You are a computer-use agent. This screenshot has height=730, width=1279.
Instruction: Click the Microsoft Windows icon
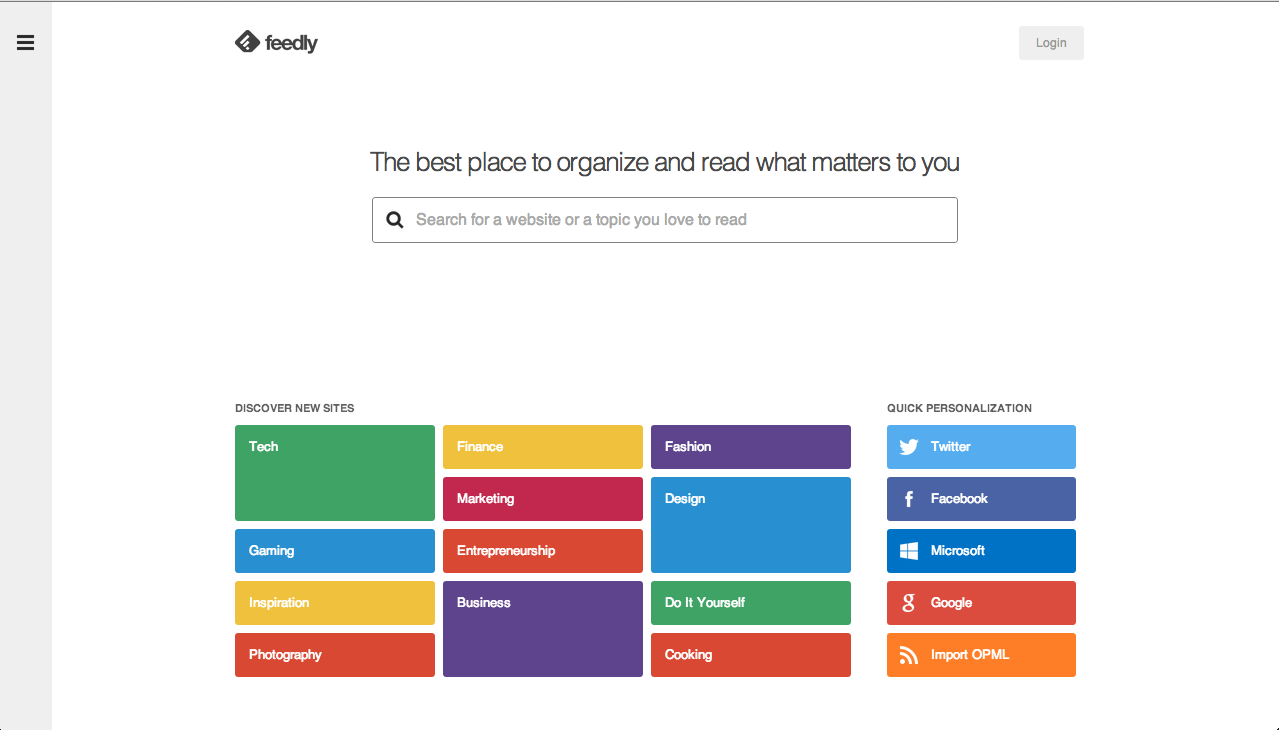point(907,550)
